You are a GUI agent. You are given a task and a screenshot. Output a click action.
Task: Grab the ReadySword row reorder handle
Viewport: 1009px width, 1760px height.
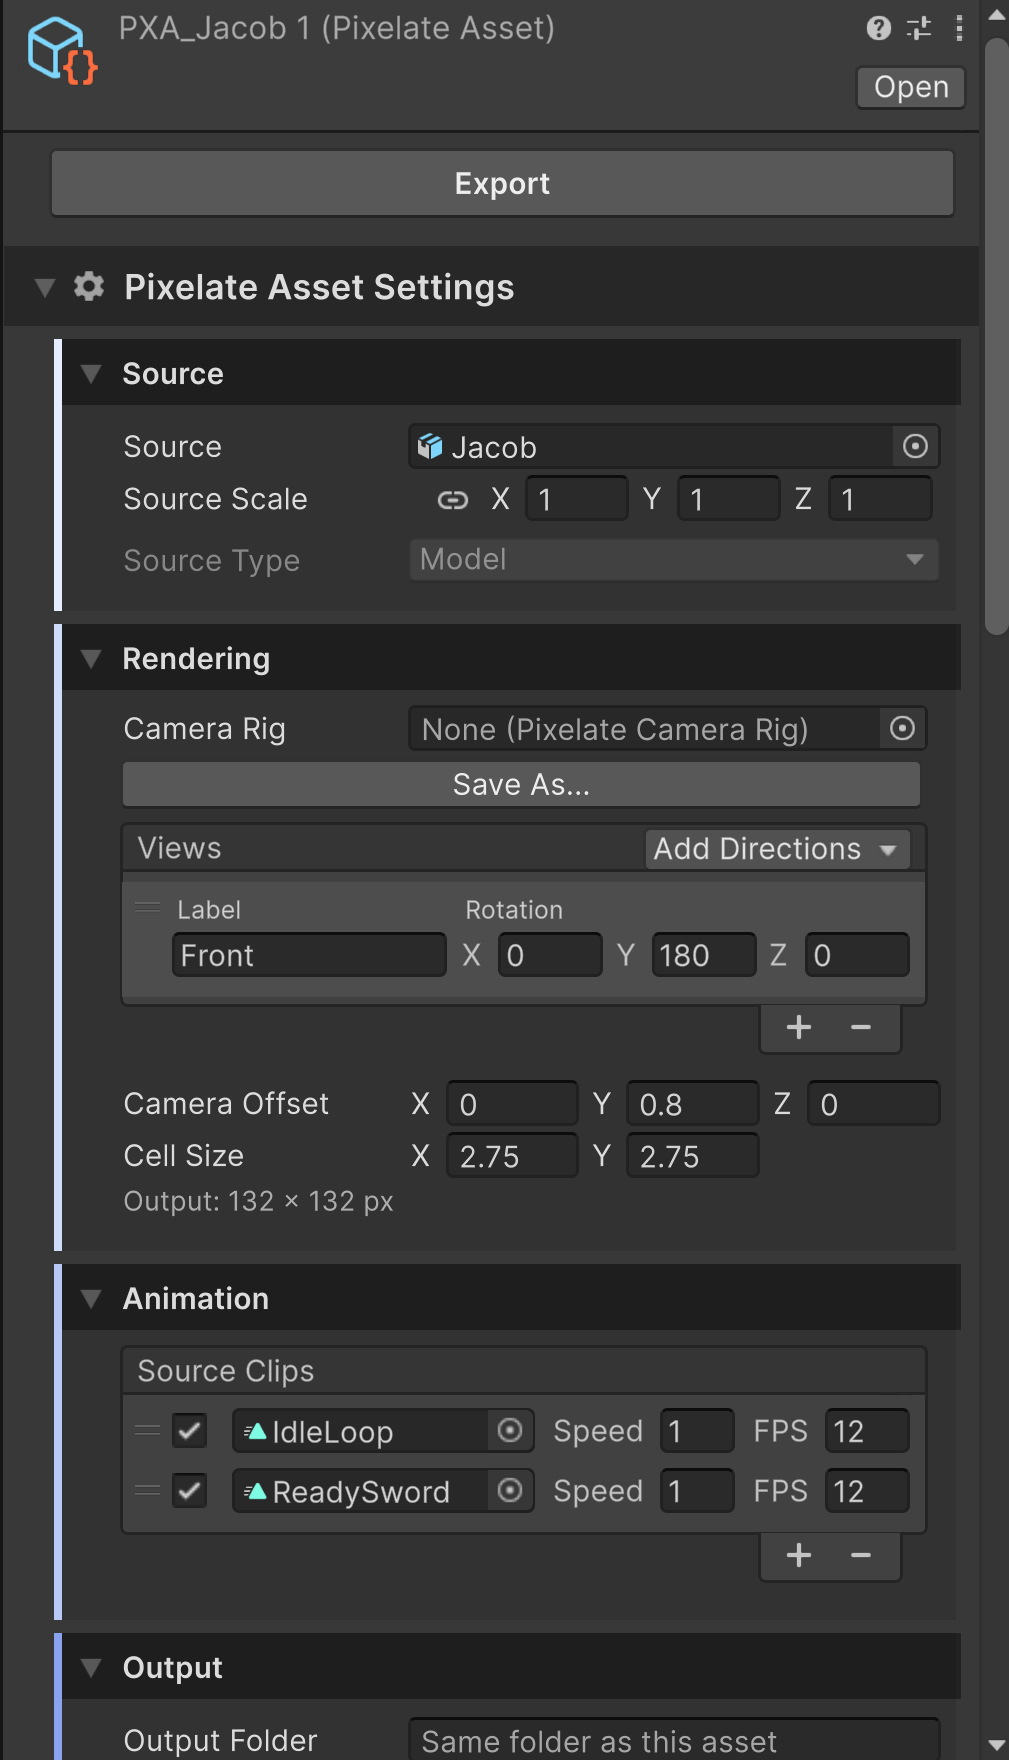point(148,1491)
